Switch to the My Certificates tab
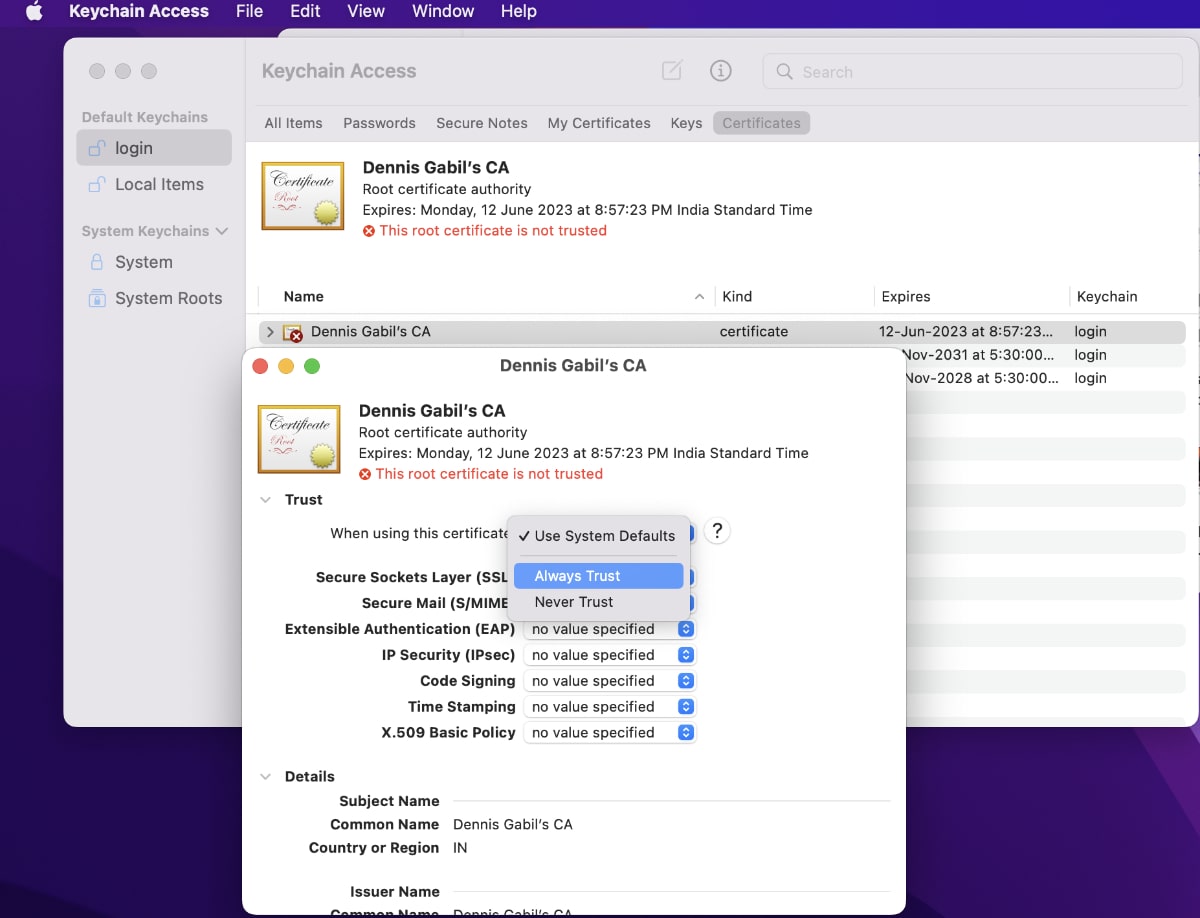 (x=598, y=123)
